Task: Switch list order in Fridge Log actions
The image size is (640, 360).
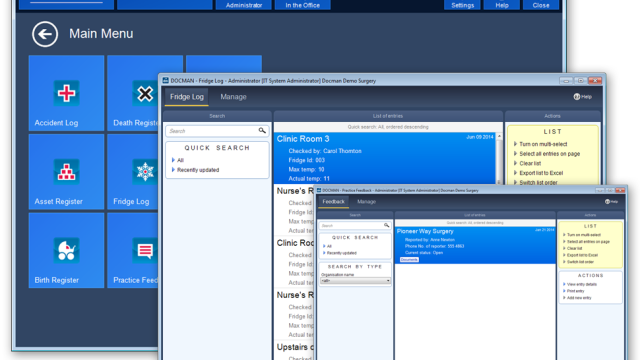Action: [538, 182]
